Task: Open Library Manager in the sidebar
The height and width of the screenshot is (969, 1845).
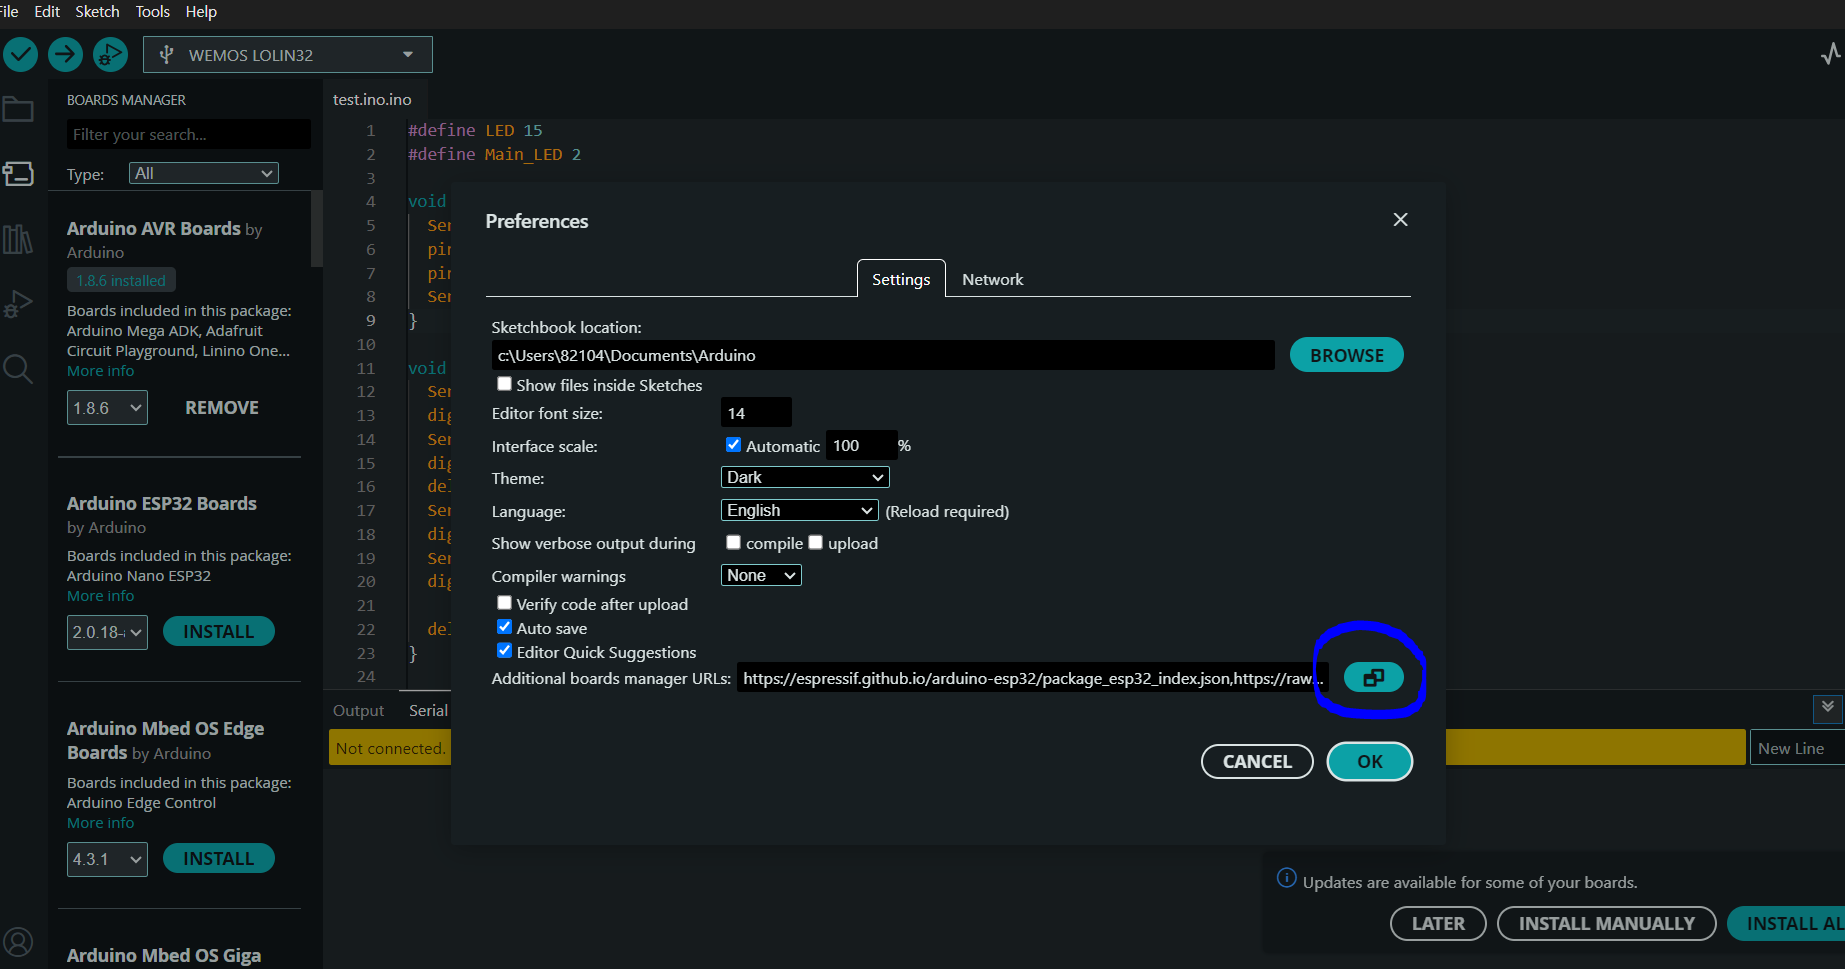Action: [x=18, y=239]
